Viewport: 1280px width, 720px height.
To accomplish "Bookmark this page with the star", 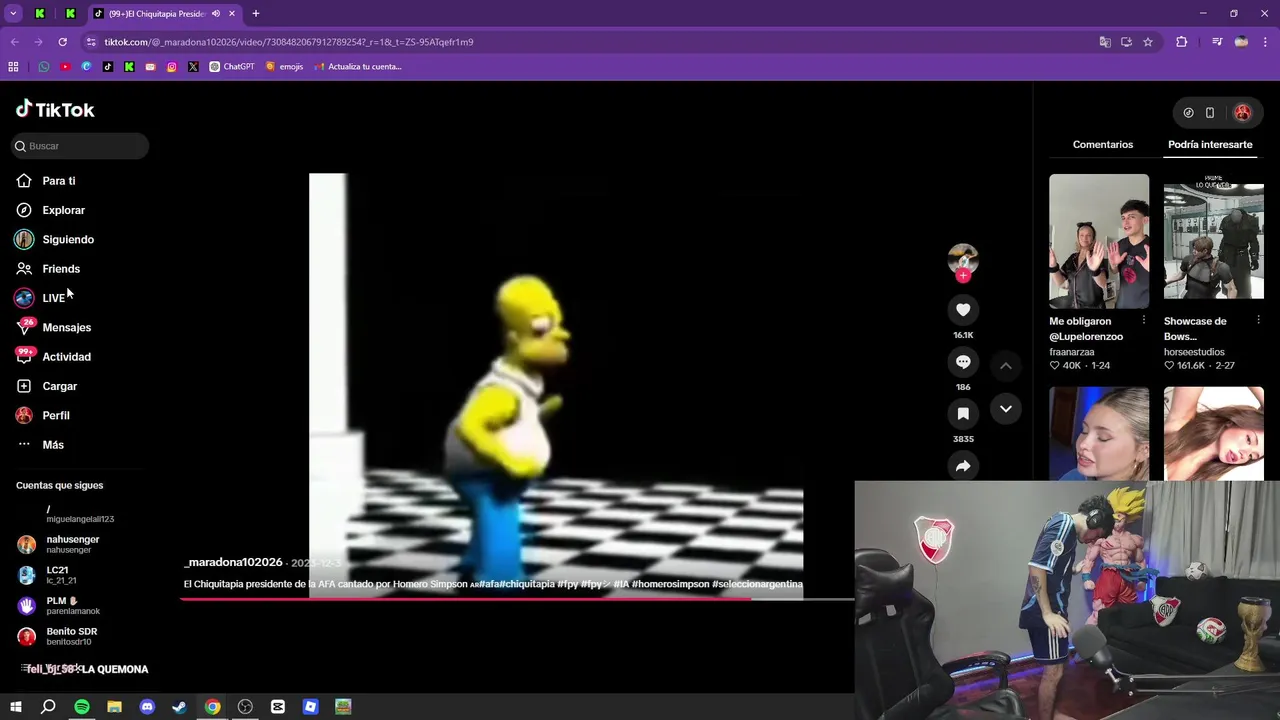I will pos(1148,42).
